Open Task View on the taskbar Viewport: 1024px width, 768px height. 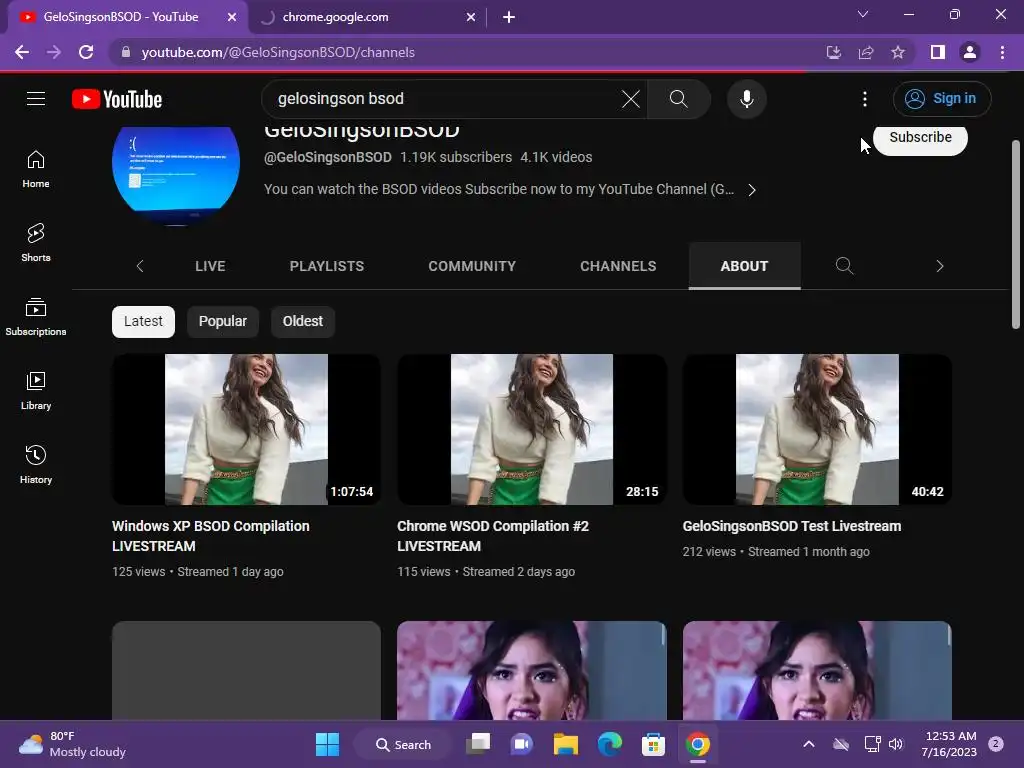point(478,744)
